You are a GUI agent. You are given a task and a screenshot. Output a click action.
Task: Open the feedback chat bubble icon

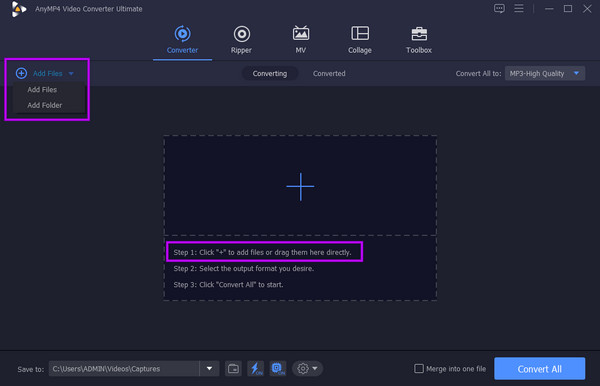[499, 8]
